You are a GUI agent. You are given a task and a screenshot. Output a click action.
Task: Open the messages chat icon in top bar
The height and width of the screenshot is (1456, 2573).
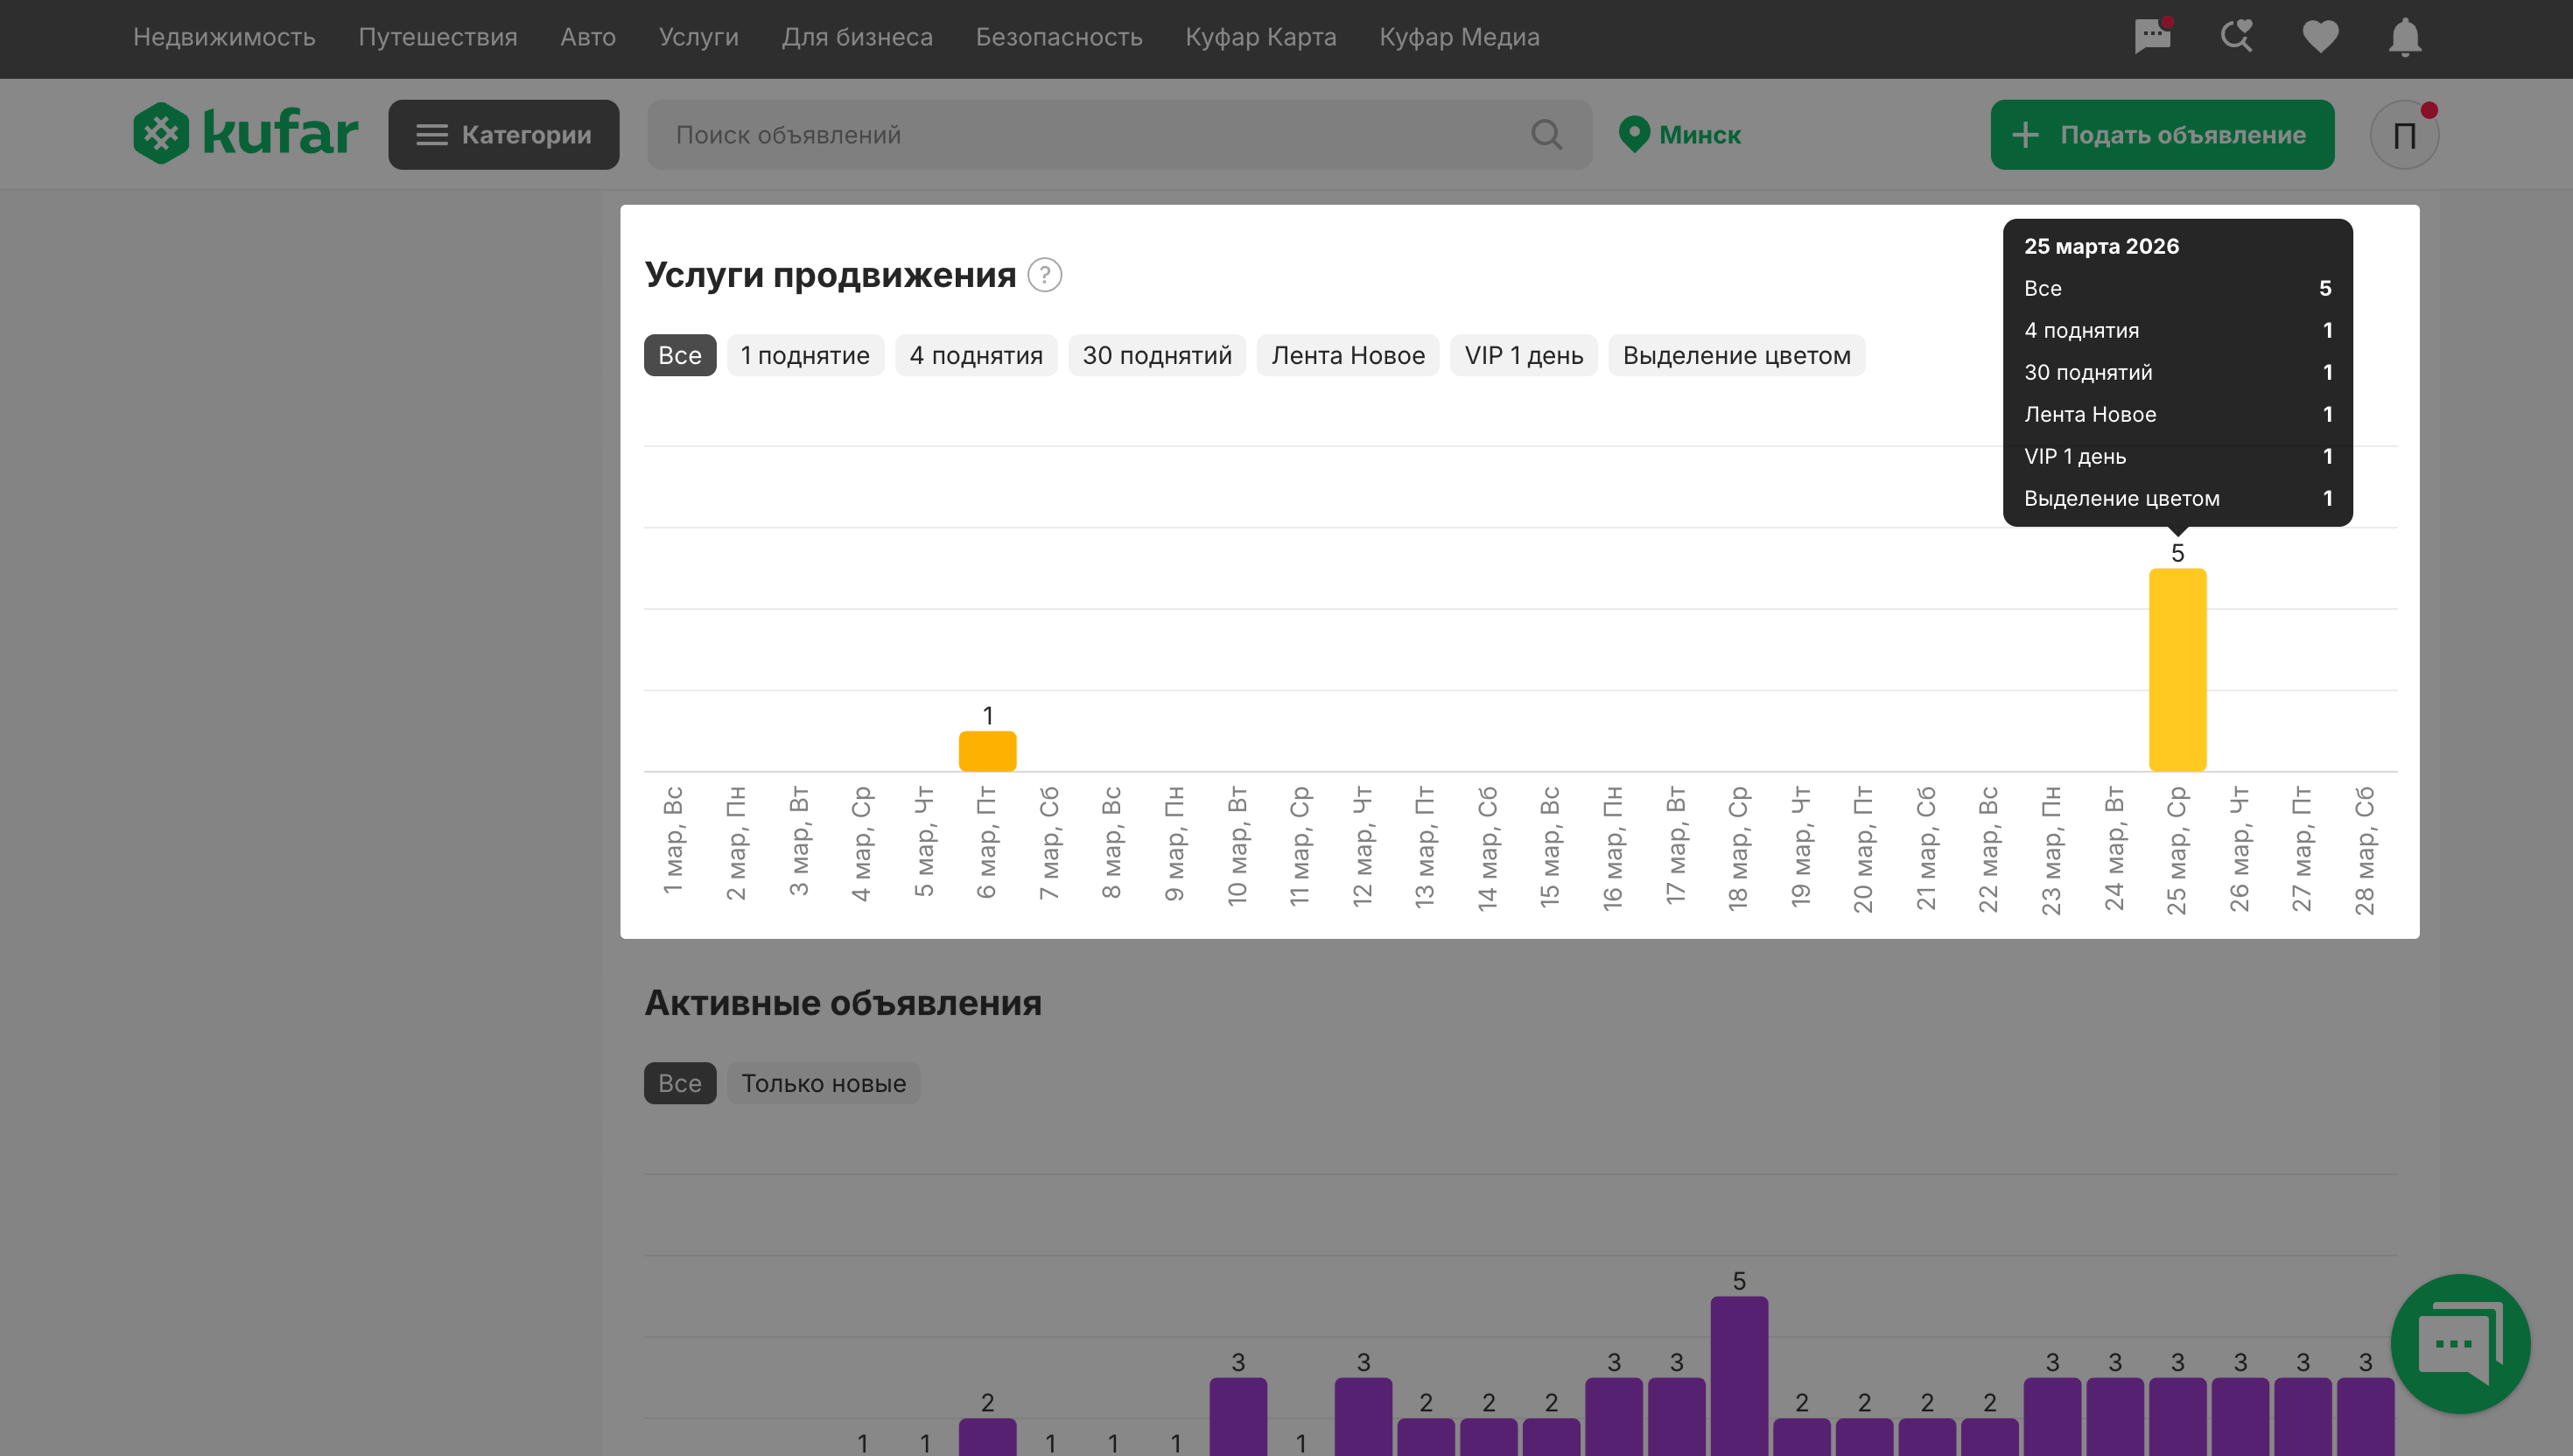pos(2152,37)
